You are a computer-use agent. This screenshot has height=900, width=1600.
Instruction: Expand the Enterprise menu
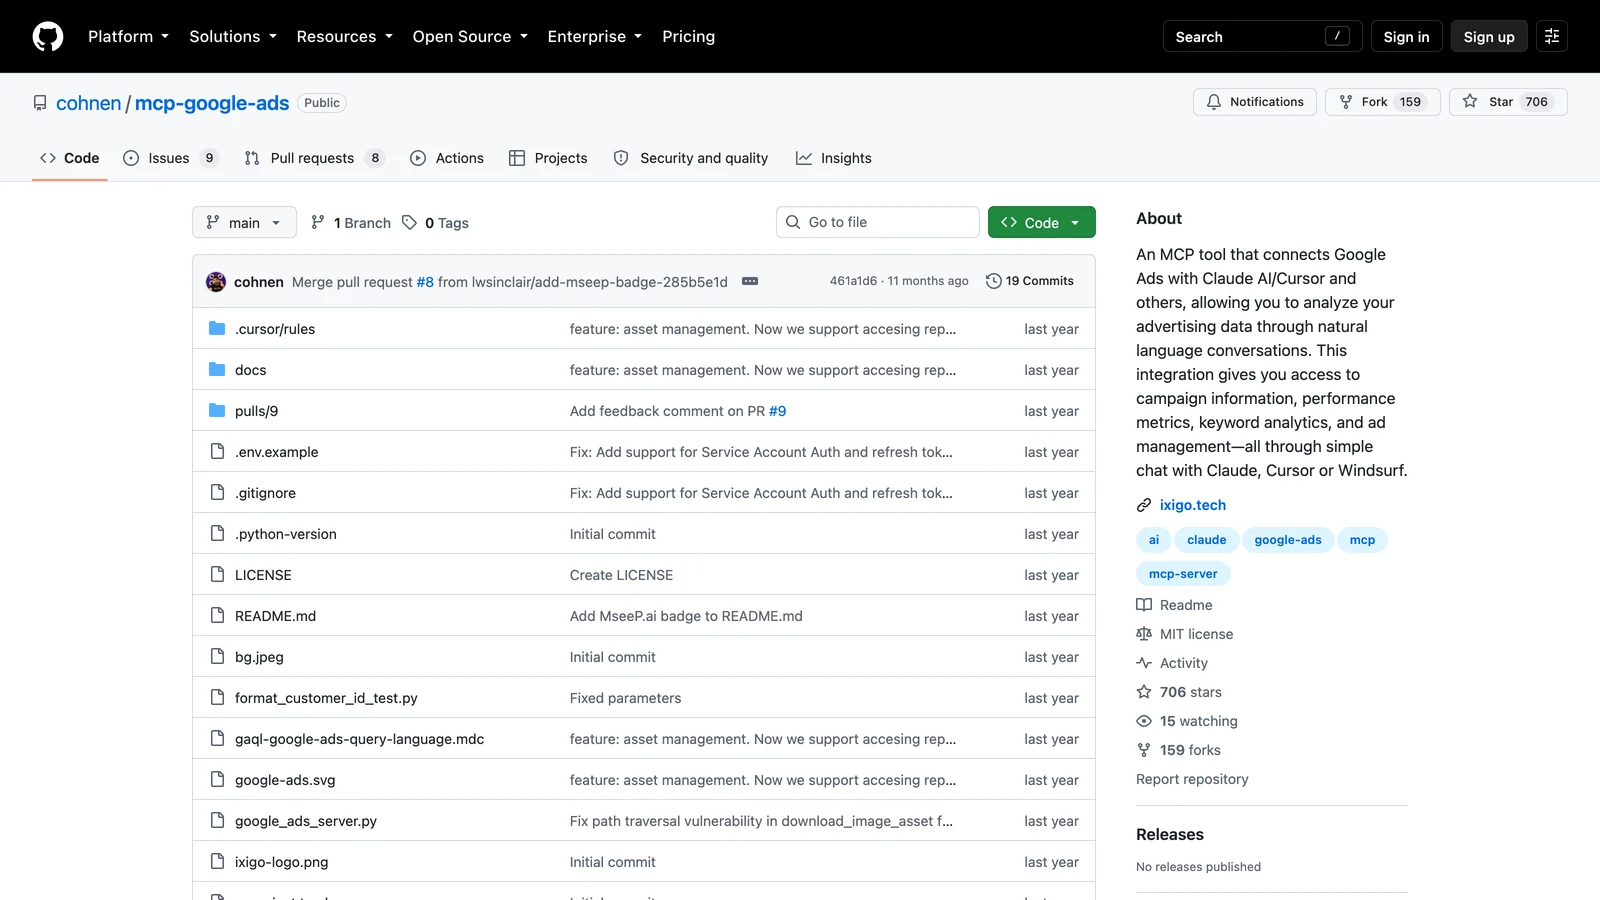click(x=594, y=36)
